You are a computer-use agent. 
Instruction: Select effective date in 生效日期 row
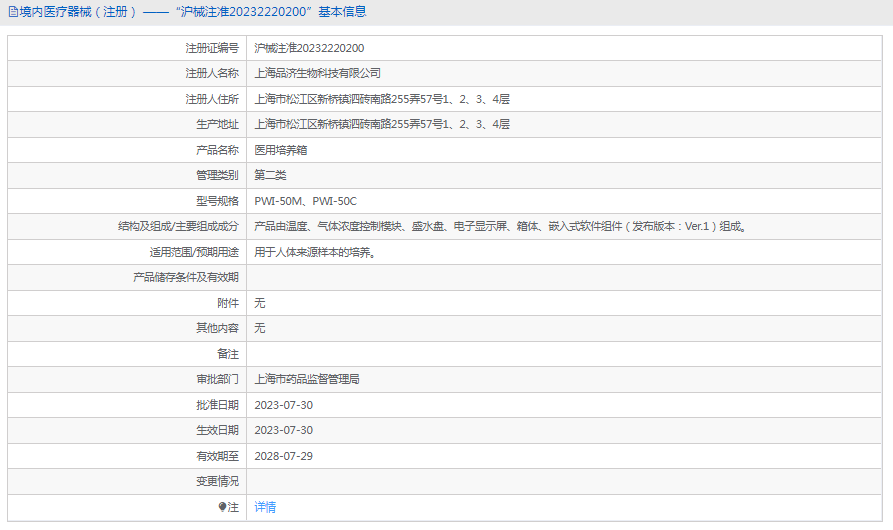click(x=284, y=430)
